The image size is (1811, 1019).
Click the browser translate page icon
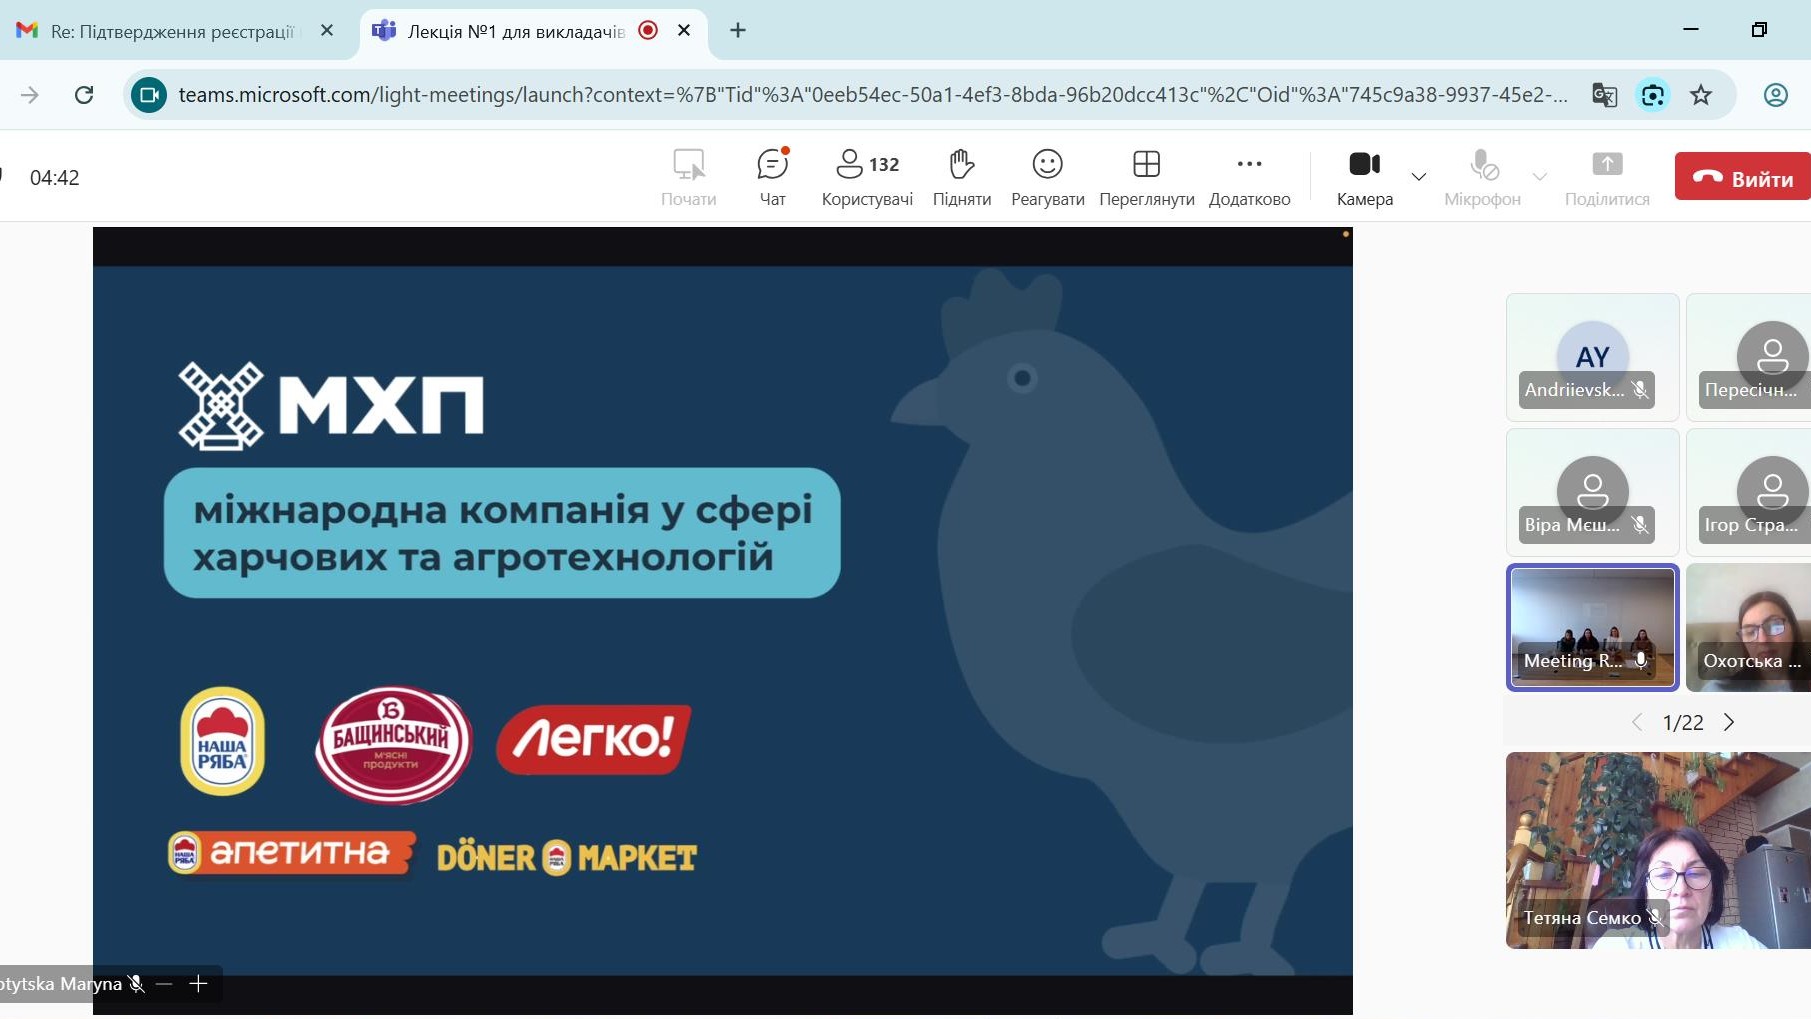click(1604, 95)
